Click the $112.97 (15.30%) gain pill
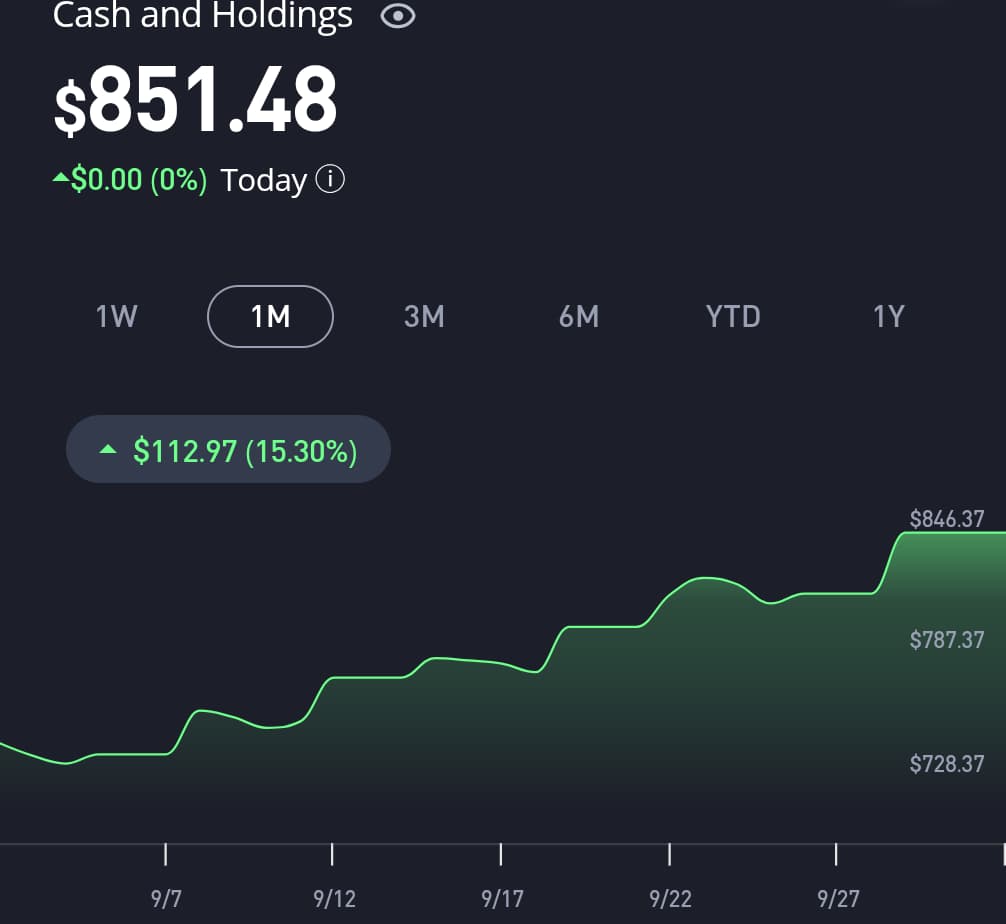Viewport: 1006px width, 924px height. tap(228, 450)
